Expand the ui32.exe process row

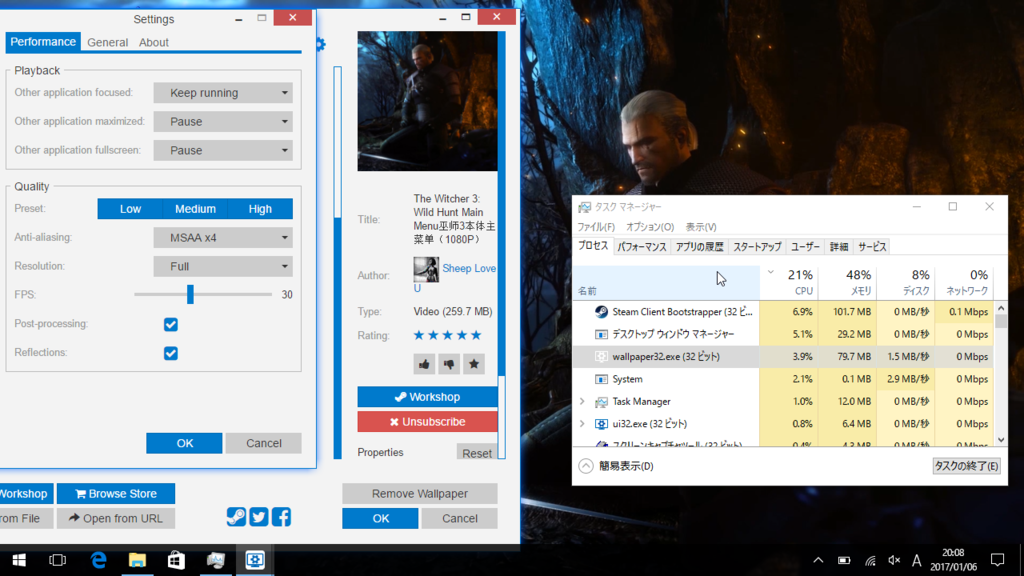tap(582, 424)
